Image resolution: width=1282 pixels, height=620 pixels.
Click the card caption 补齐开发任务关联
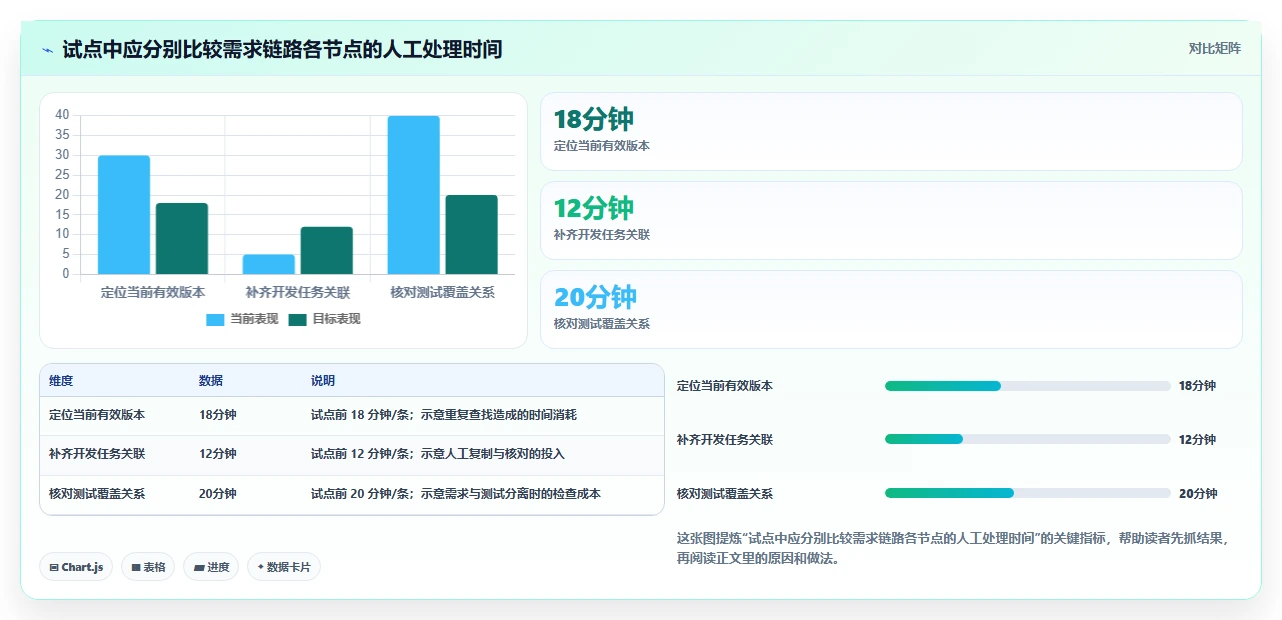coord(602,235)
